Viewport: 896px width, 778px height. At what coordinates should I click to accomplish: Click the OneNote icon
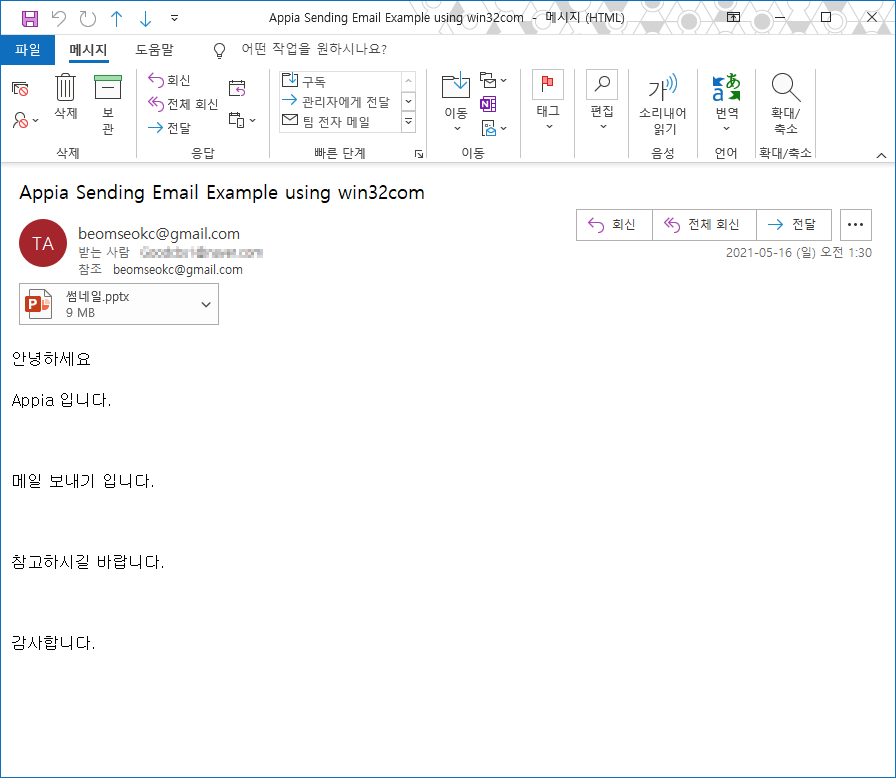click(488, 105)
